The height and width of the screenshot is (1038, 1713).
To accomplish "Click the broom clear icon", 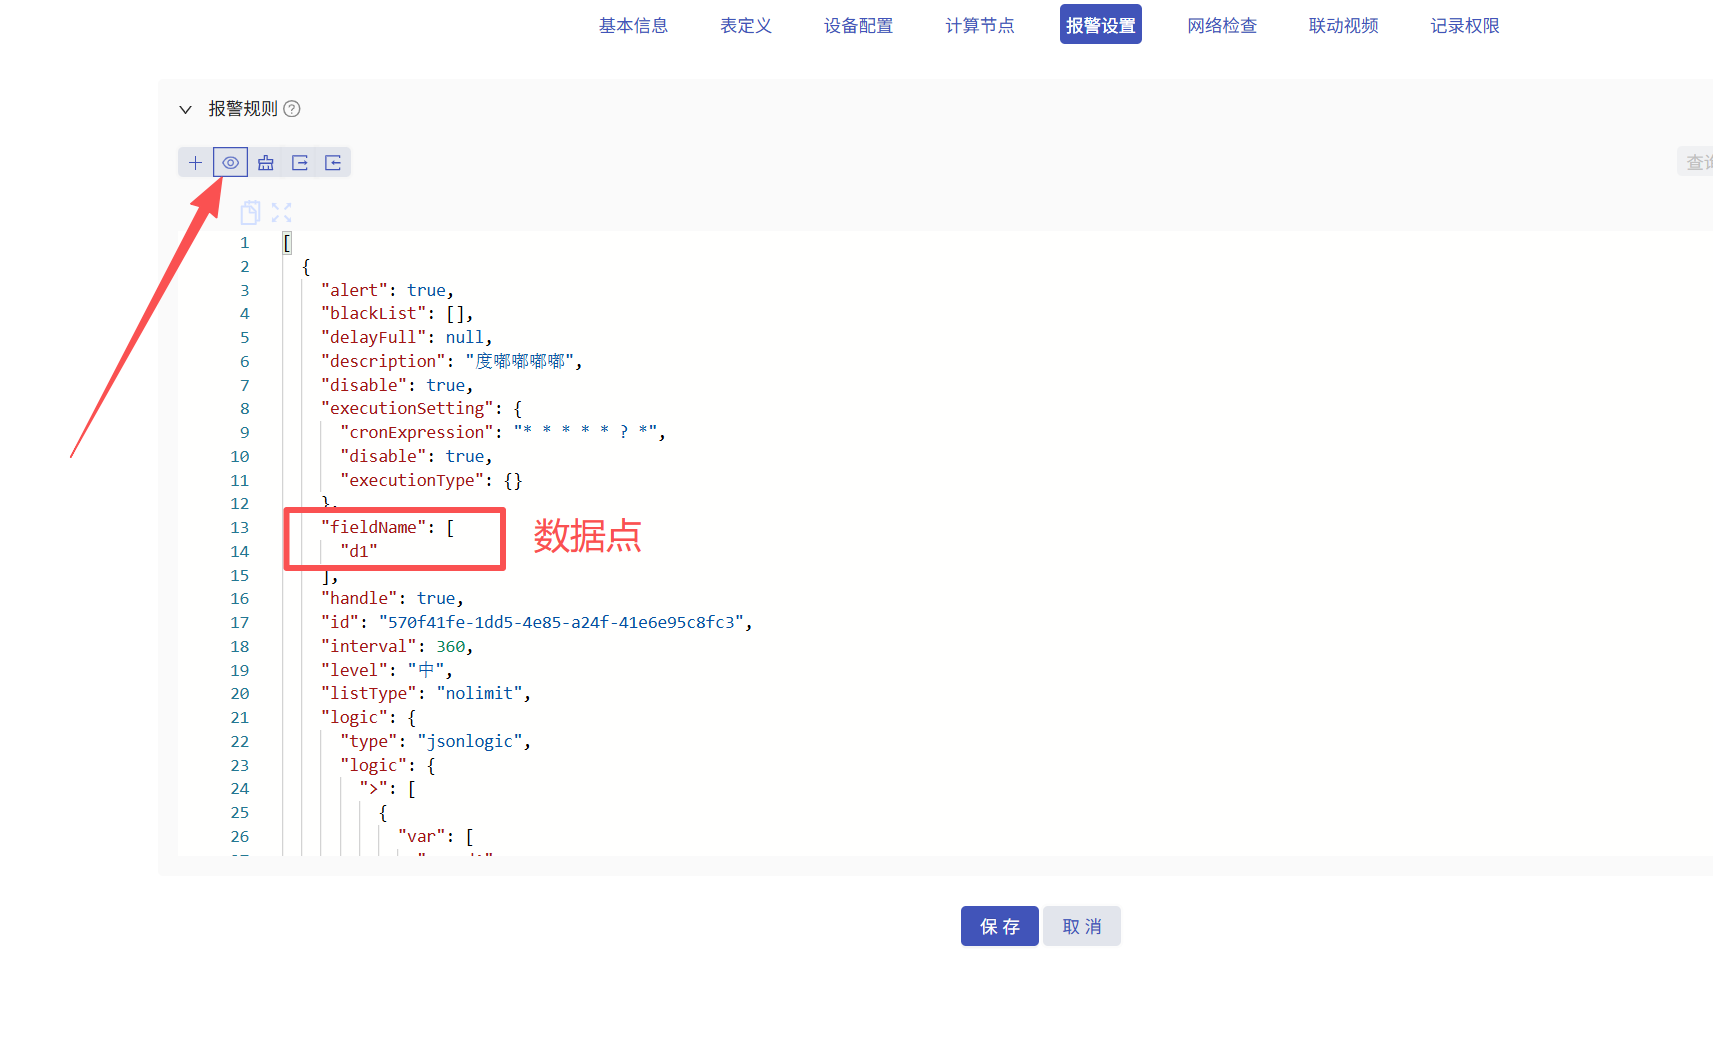I will pyautogui.click(x=265, y=163).
